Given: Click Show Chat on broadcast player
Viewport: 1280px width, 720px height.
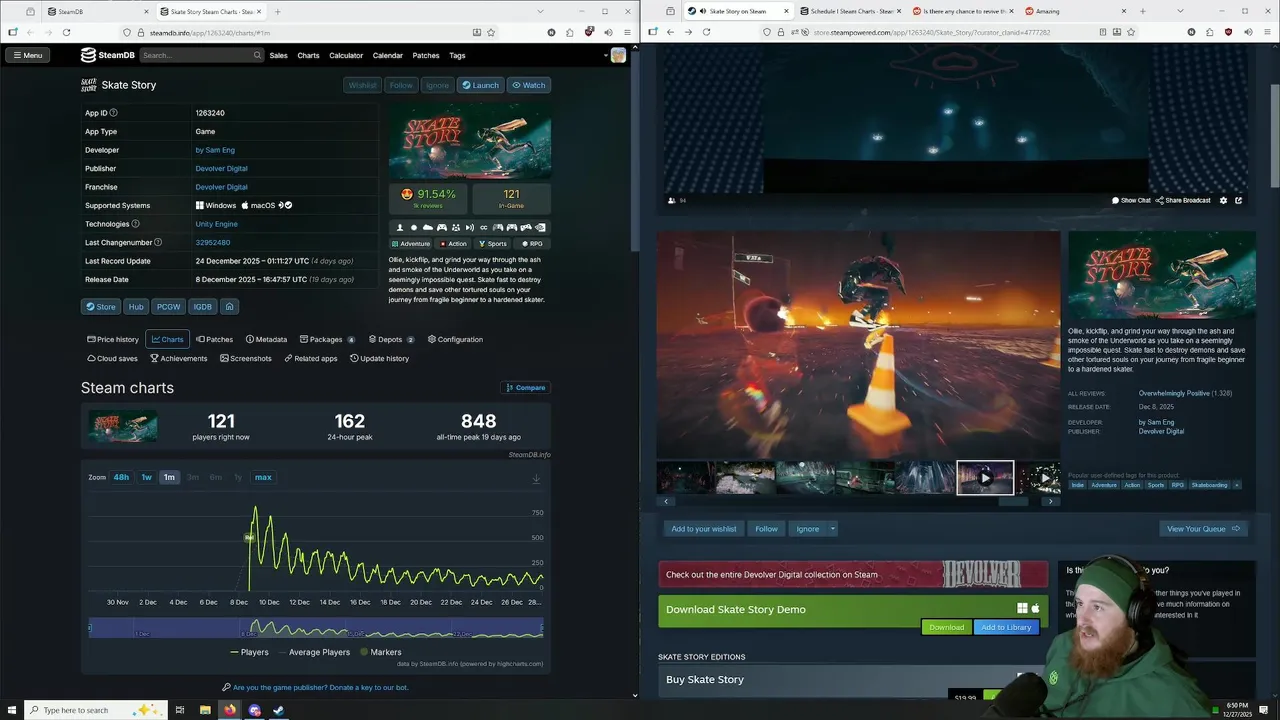Looking at the screenshot, I should 1132,200.
